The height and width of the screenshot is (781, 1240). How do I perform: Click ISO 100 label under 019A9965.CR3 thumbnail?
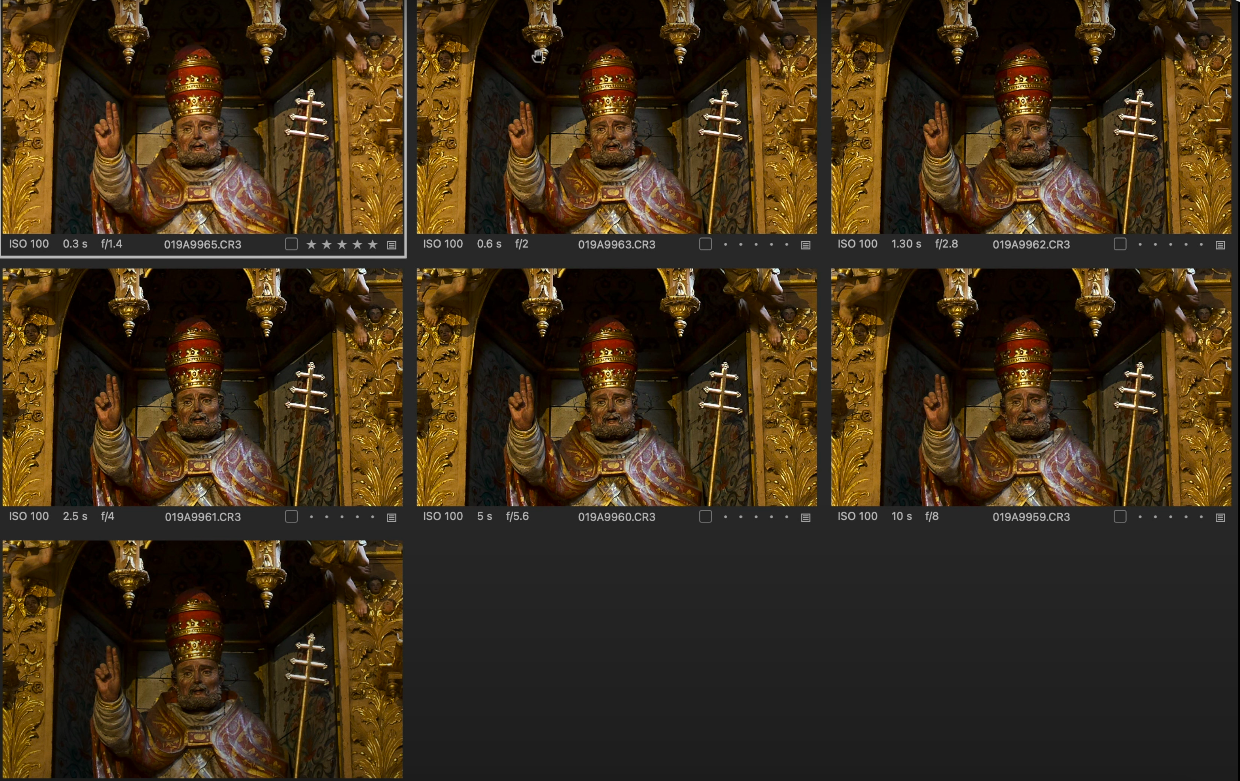tap(29, 244)
